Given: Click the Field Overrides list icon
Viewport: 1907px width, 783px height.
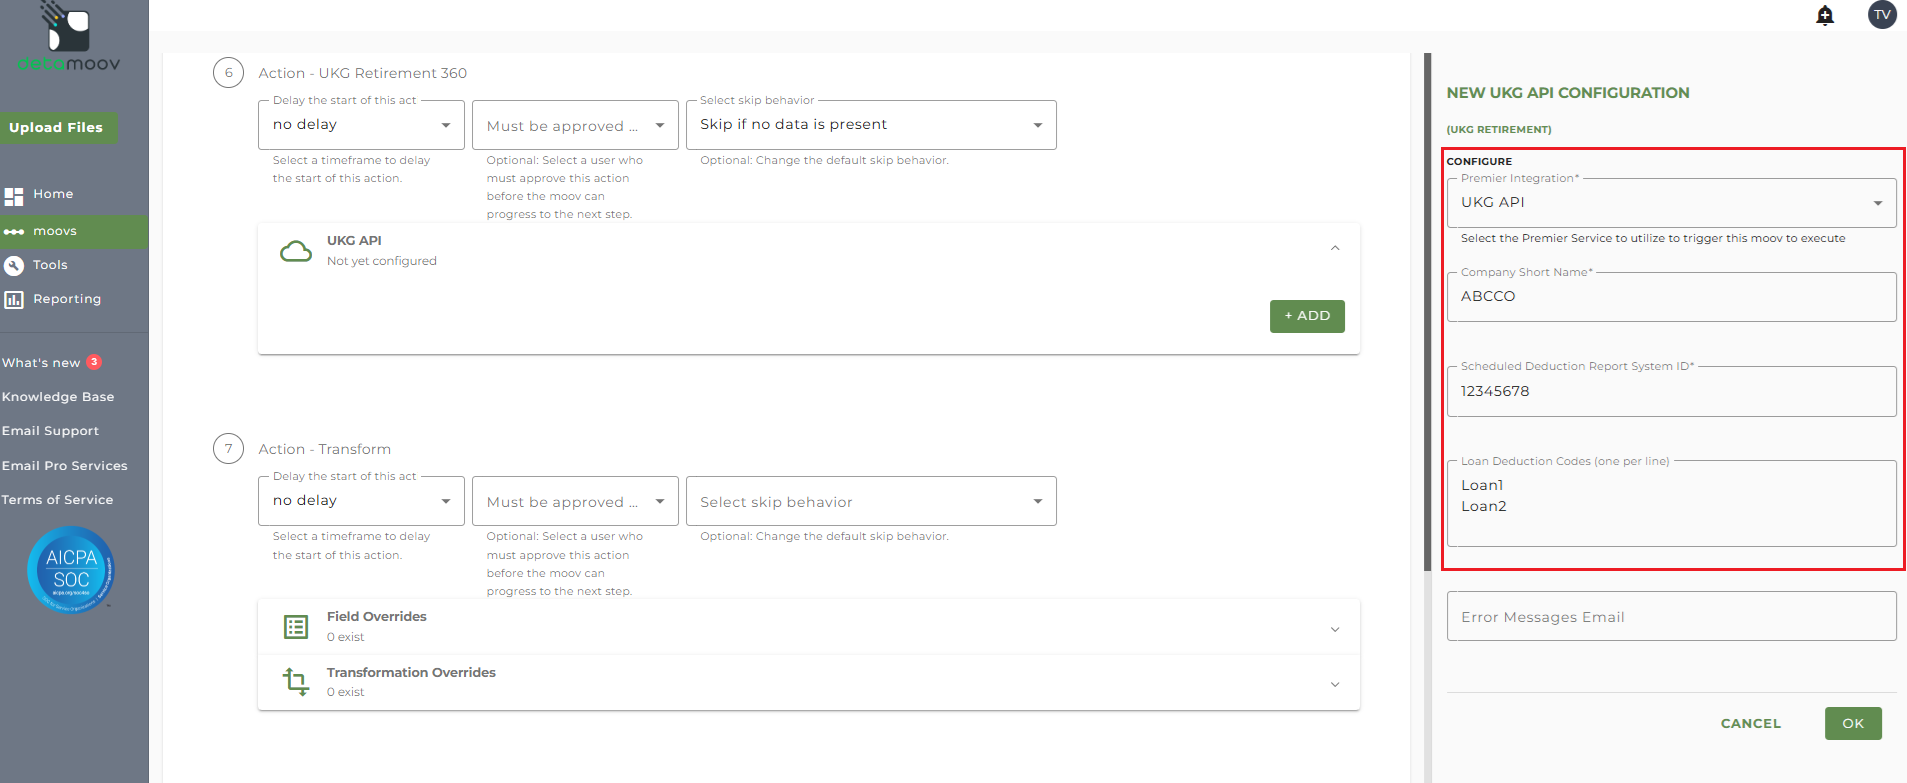Looking at the screenshot, I should click(295, 627).
